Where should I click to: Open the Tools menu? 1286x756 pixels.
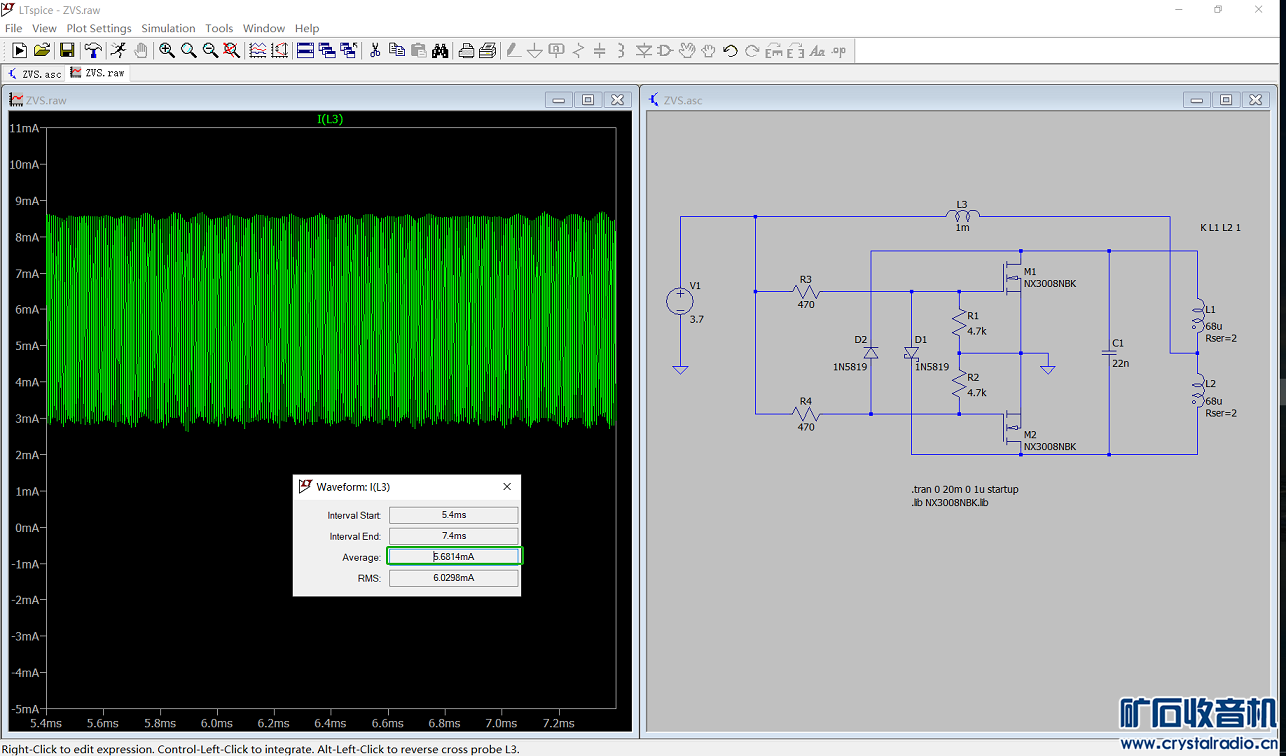pyautogui.click(x=219, y=28)
